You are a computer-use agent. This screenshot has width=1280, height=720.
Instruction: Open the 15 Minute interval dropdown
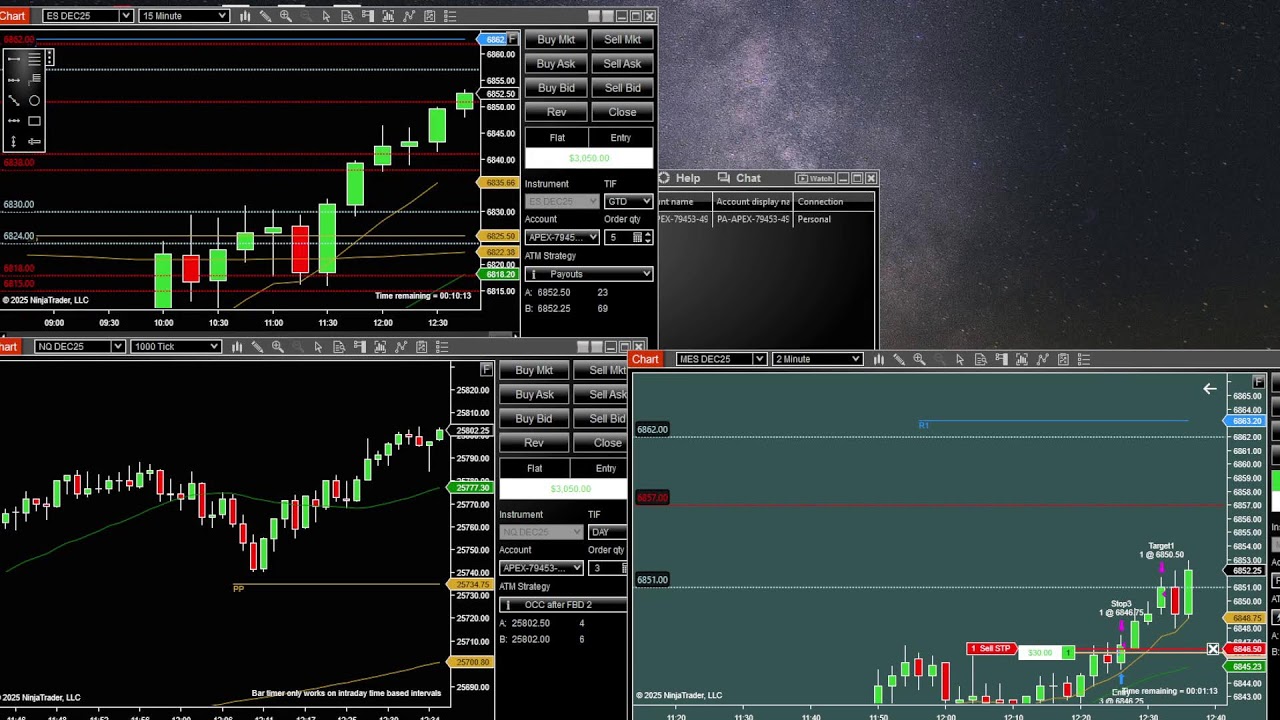pyautogui.click(x=220, y=16)
